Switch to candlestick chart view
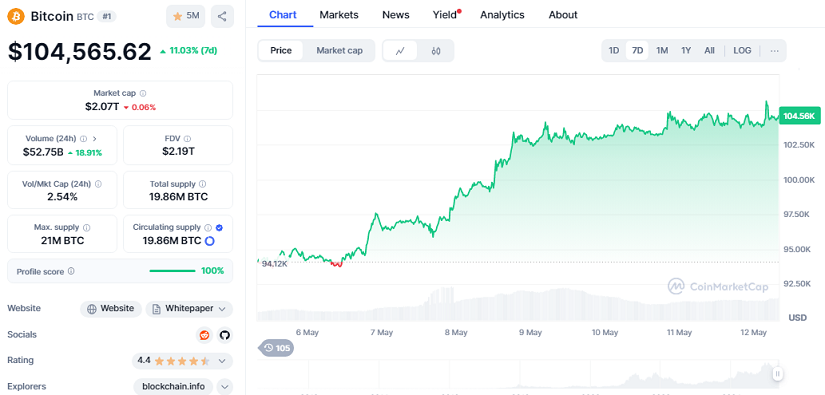Viewport: 825px width, 395px height. coord(436,51)
